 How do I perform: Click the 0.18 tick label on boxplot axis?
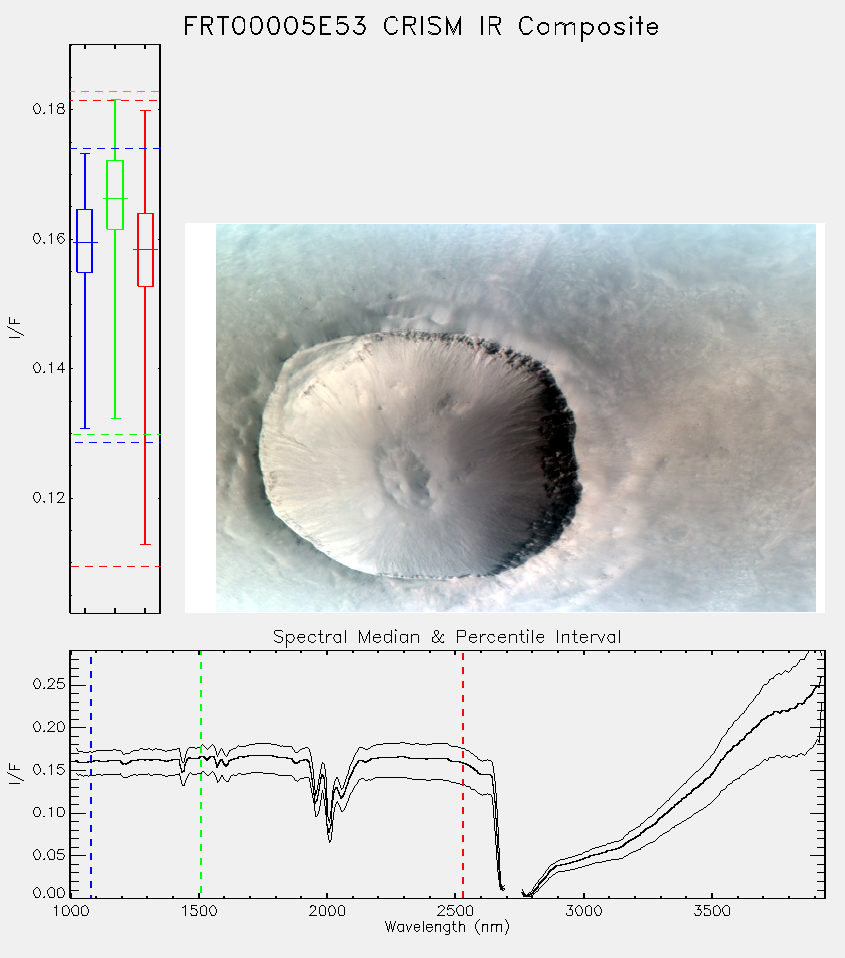click(49, 109)
